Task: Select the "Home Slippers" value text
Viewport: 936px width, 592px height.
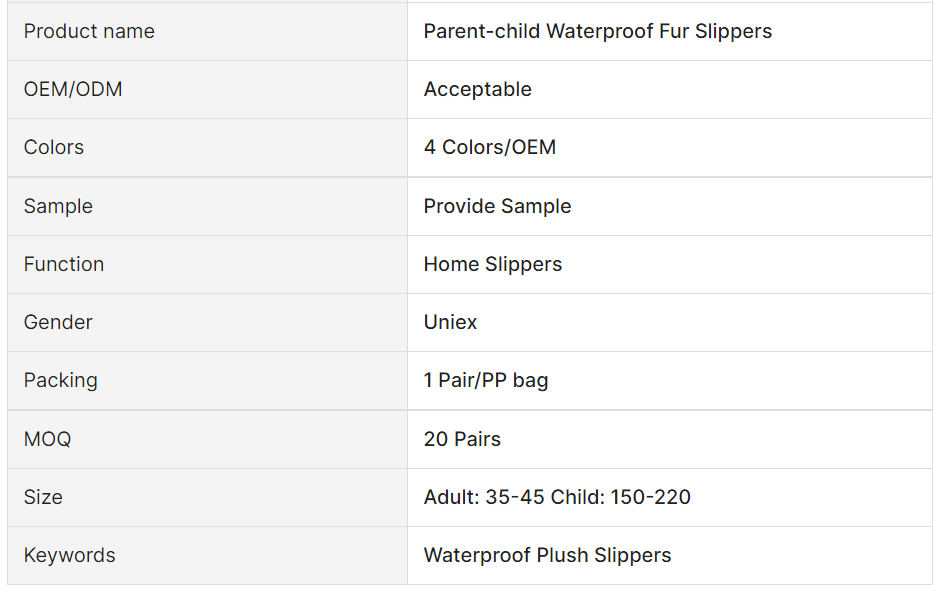Action: pyautogui.click(x=492, y=264)
